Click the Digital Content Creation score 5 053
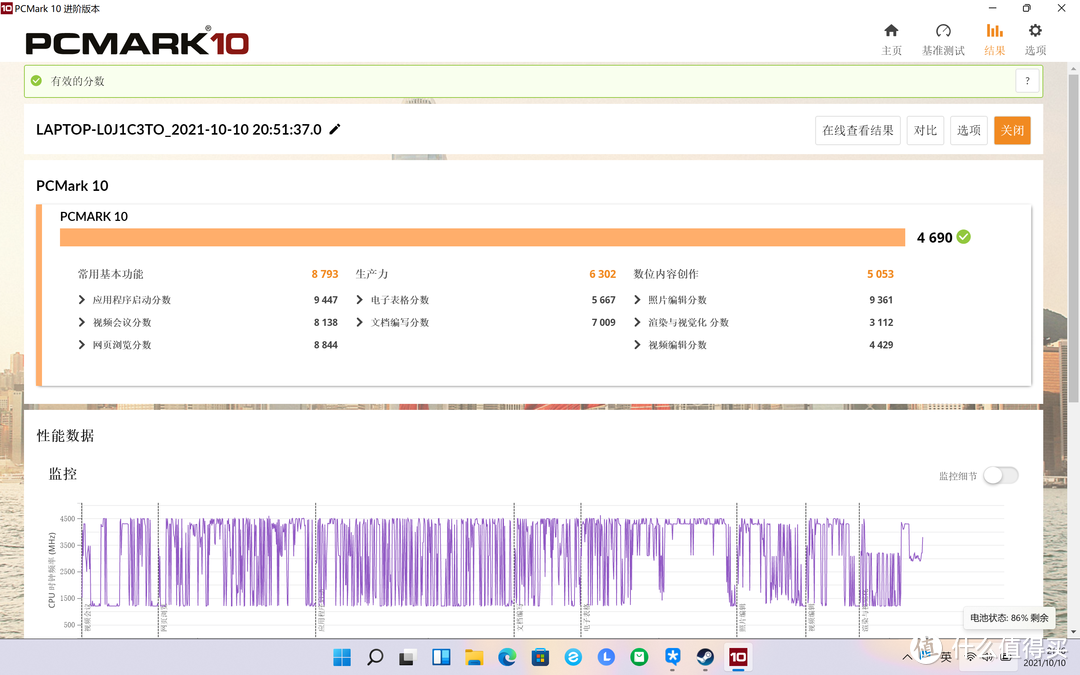This screenshot has height=675, width=1080. (x=880, y=274)
